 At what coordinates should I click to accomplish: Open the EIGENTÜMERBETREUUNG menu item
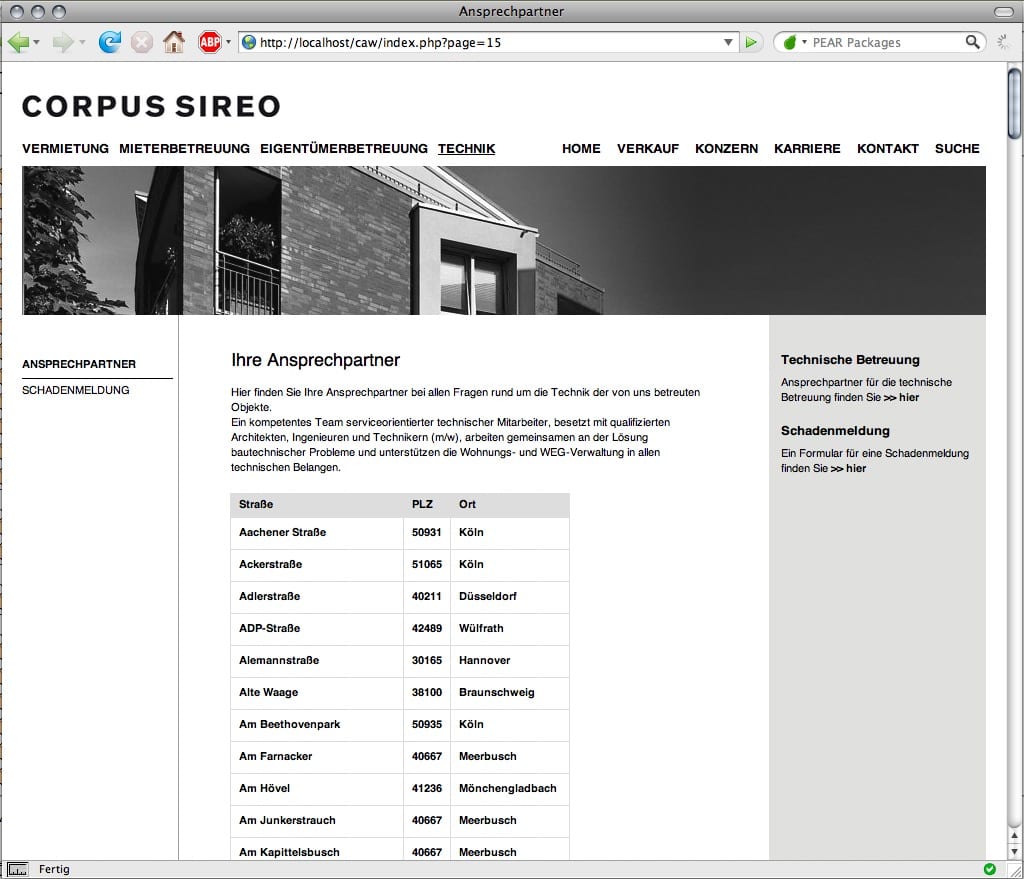pos(344,148)
